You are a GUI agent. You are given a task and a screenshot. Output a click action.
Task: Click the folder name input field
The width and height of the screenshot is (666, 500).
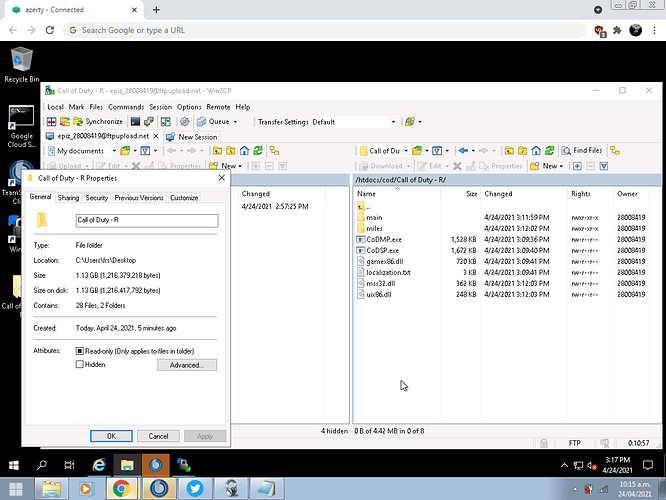click(147, 220)
